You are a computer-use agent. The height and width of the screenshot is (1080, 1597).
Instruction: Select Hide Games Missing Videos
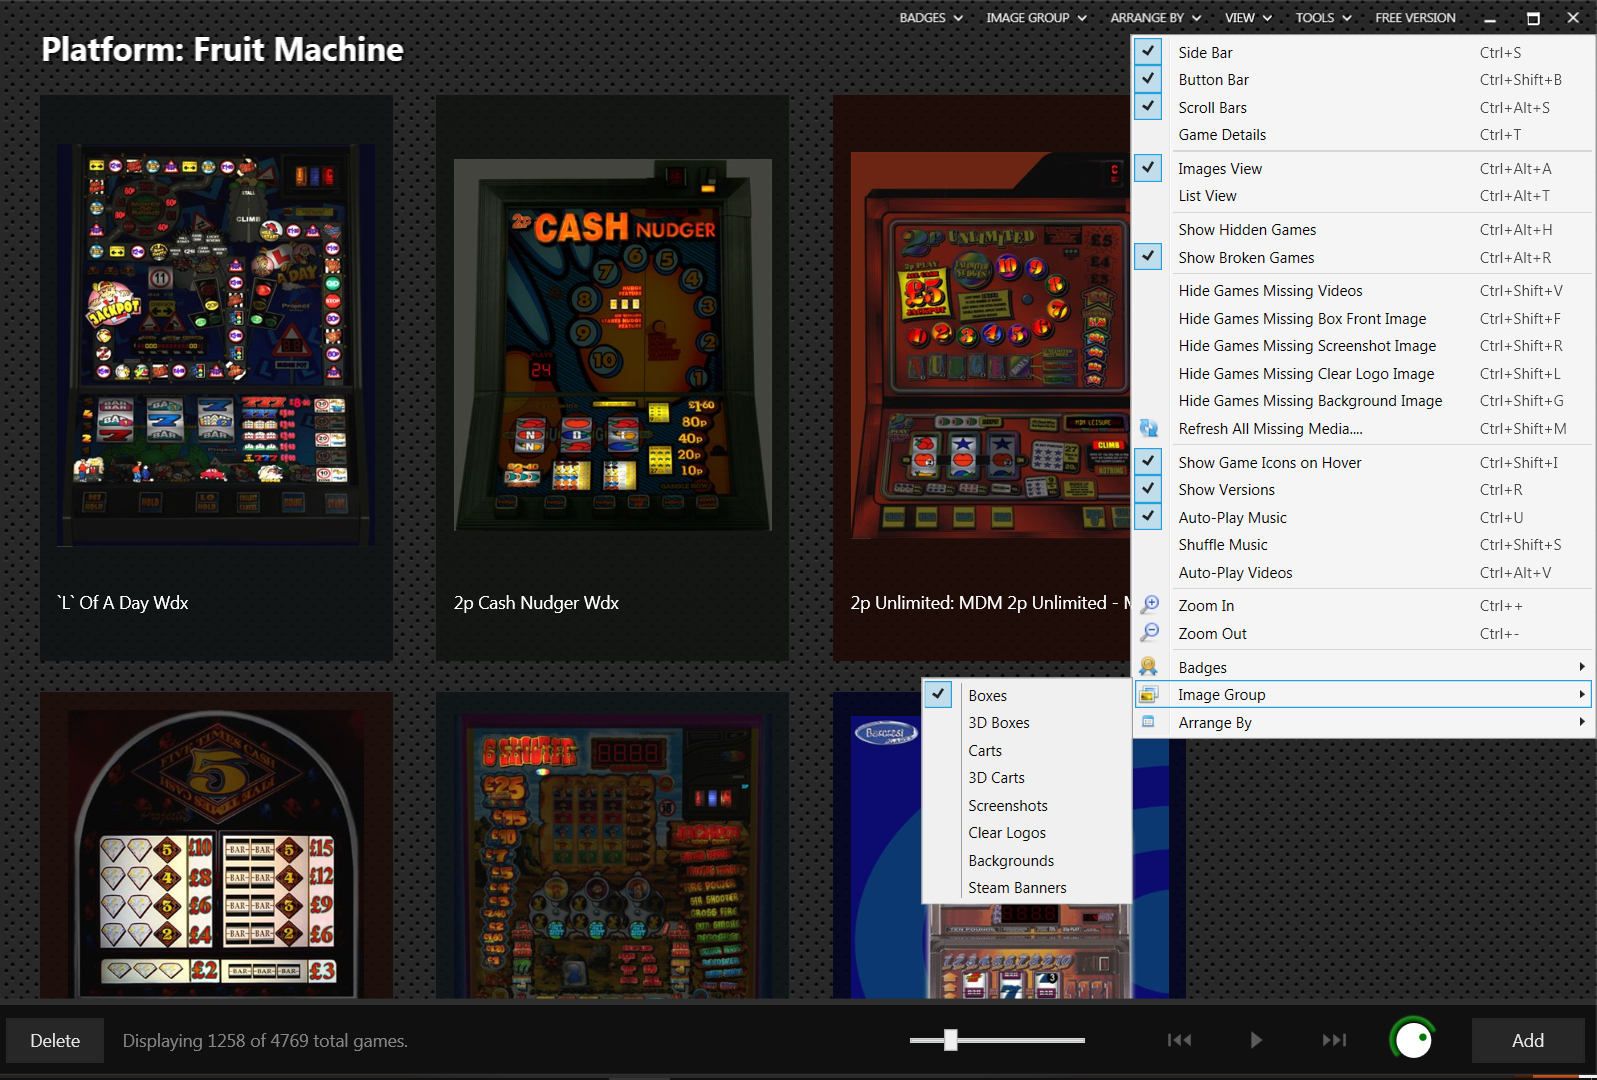point(1363,290)
